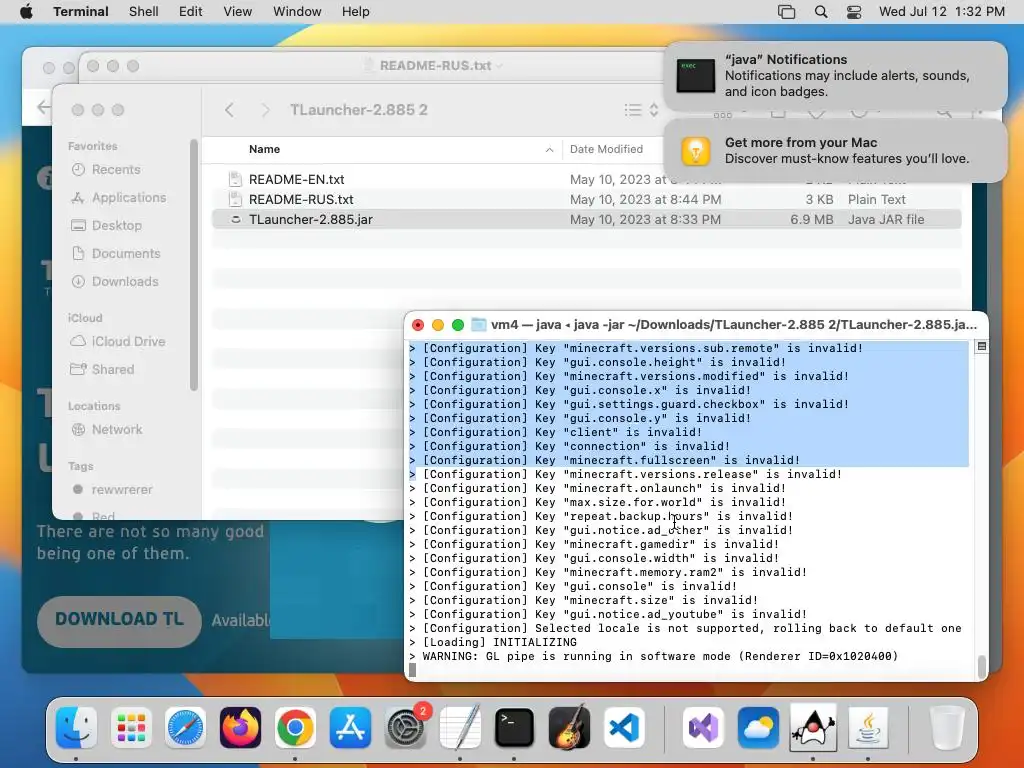Click the README-RUS.txt window title dropdown

(500, 66)
